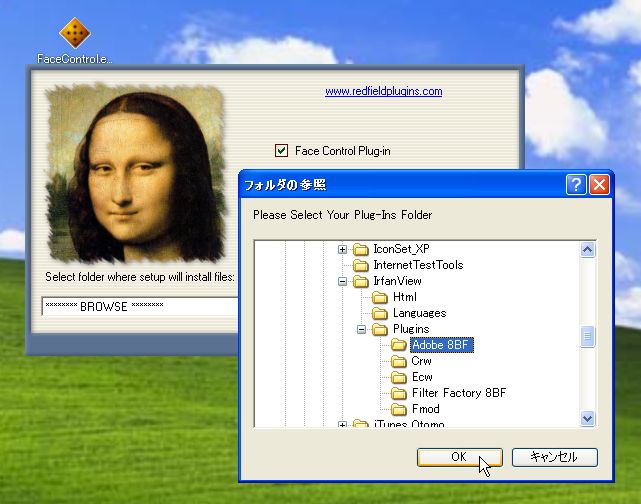Viewport: 641px width, 504px height.
Task: Expand the iTunes Otomo tree node
Action: click(342, 424)
